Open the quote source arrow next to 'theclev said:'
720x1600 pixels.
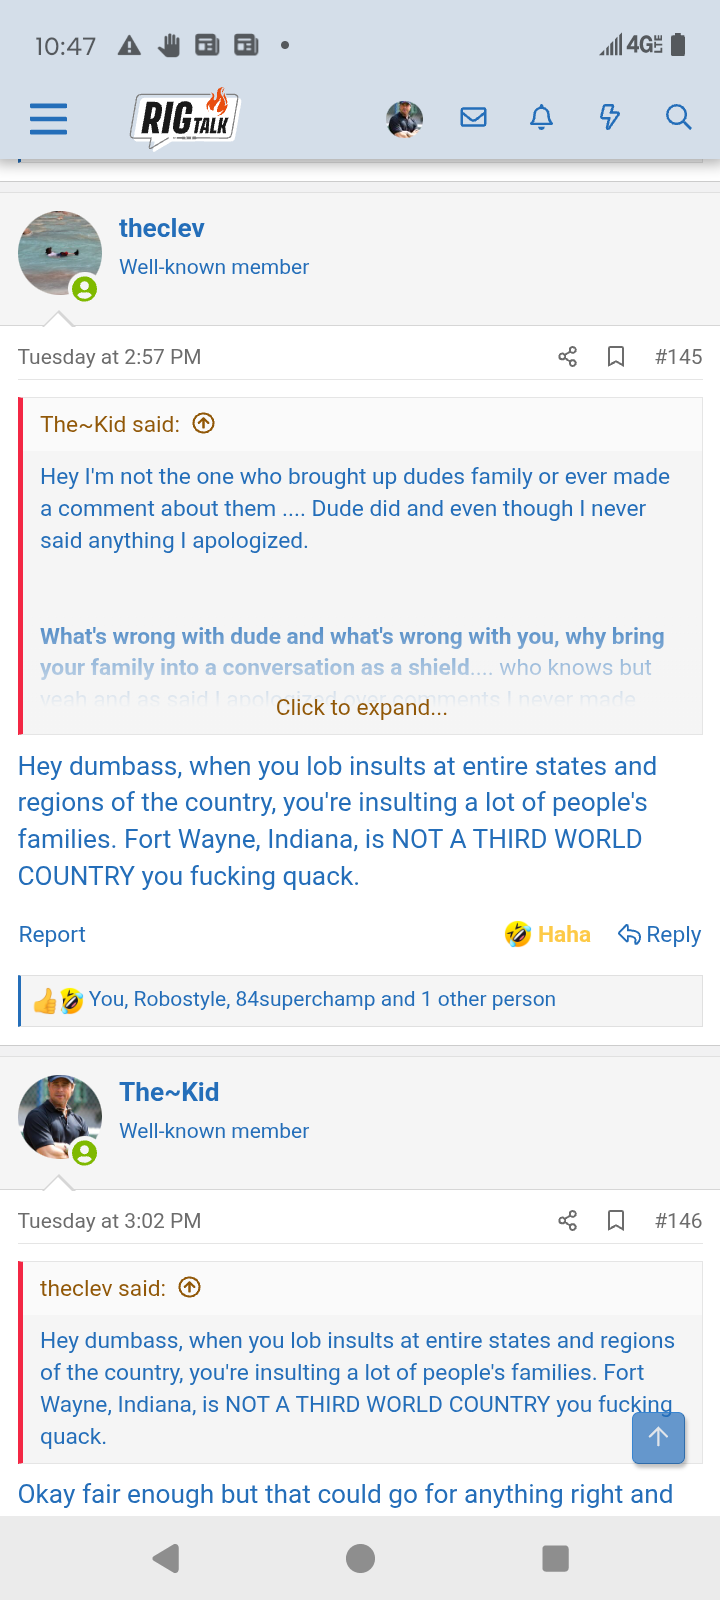189,1287
